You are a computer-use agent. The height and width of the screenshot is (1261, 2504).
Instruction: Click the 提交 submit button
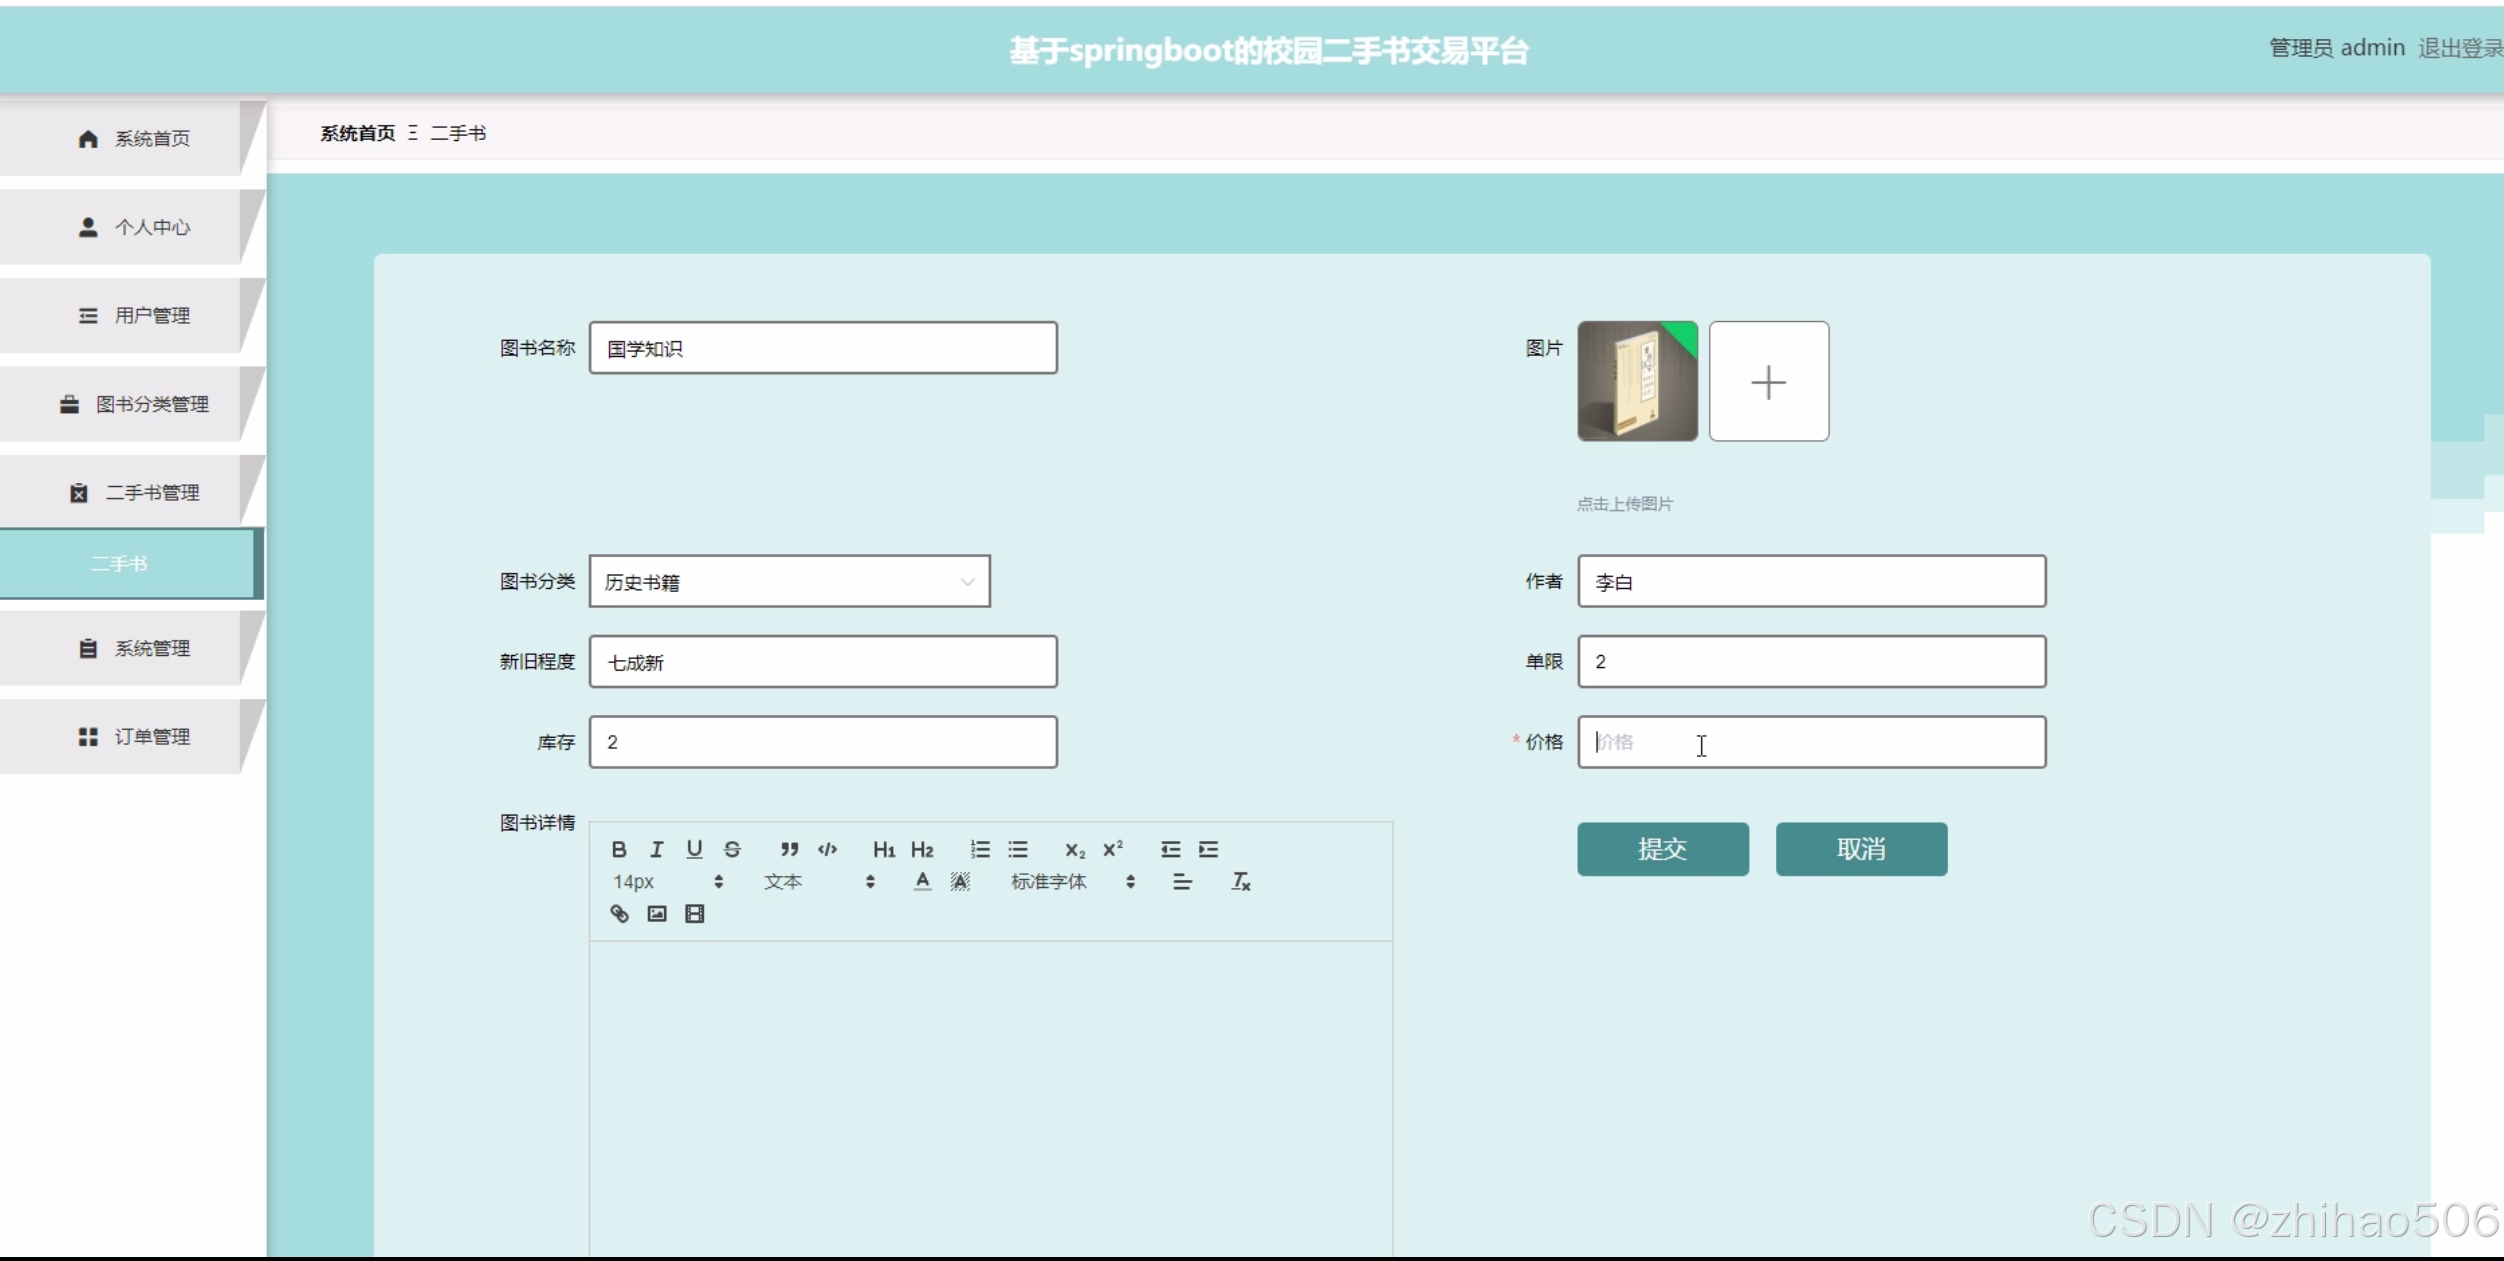(1662, 849)
